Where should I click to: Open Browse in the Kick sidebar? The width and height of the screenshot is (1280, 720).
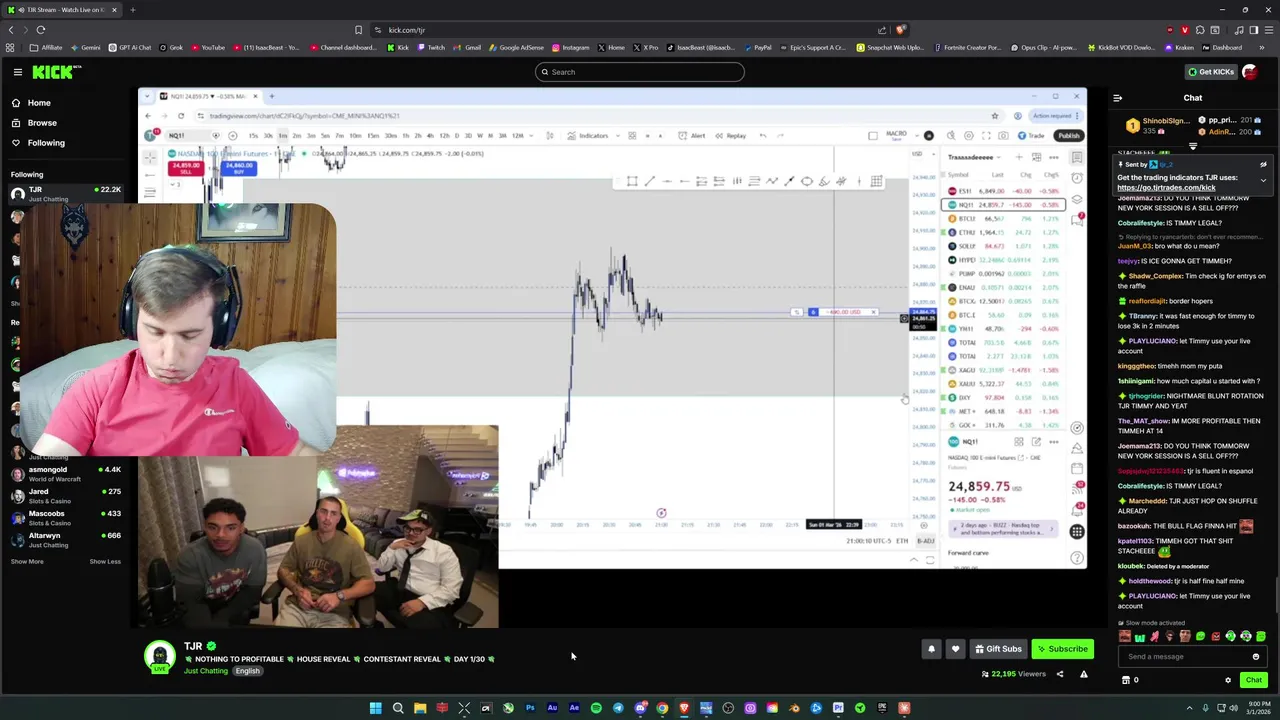click(x=42, y=123)
